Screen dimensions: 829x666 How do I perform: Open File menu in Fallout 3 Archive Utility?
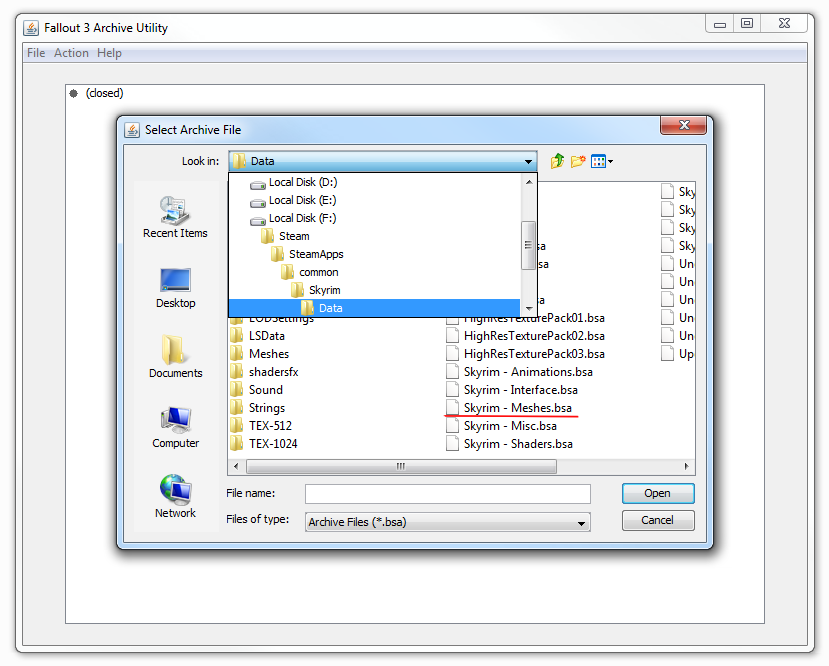tap(36, 53)
